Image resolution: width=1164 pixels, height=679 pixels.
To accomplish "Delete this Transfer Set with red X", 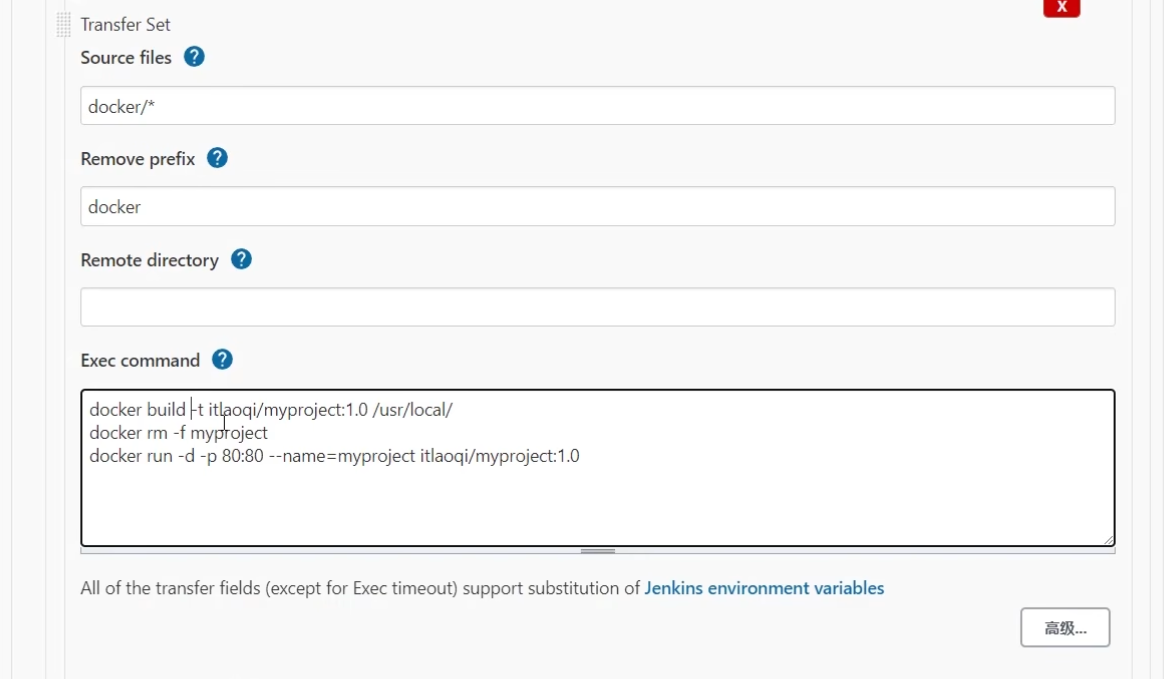I will point(1062,7).
